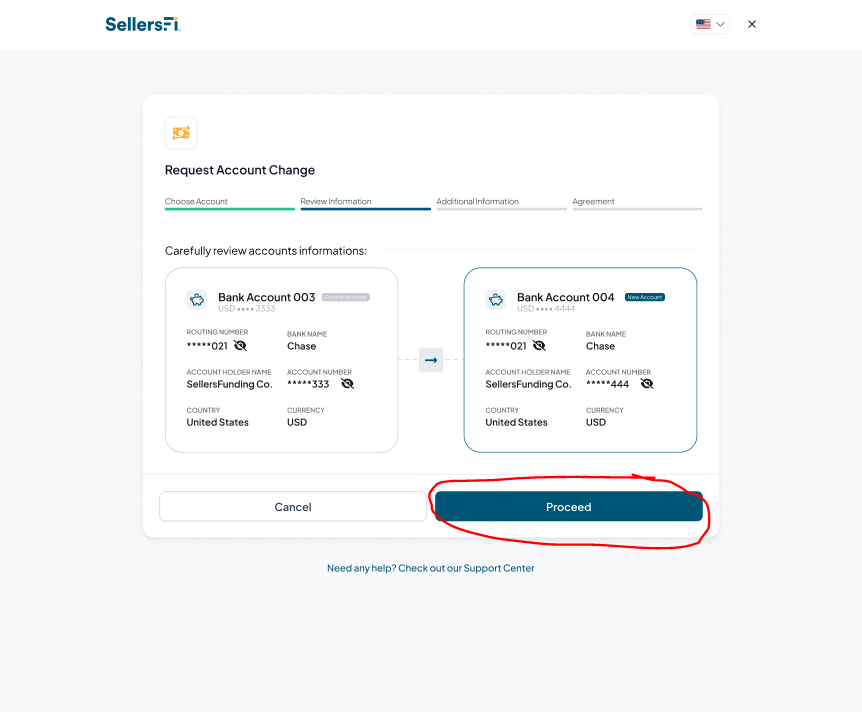Click the US flag icon

703,24
